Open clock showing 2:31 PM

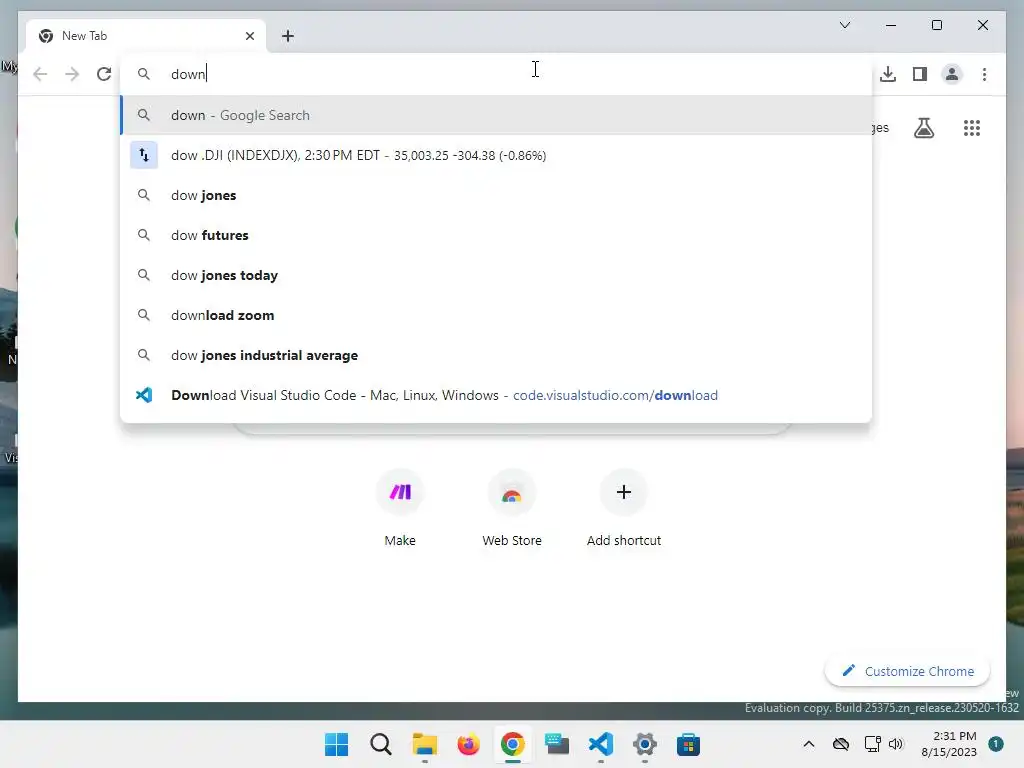point(949,744)
